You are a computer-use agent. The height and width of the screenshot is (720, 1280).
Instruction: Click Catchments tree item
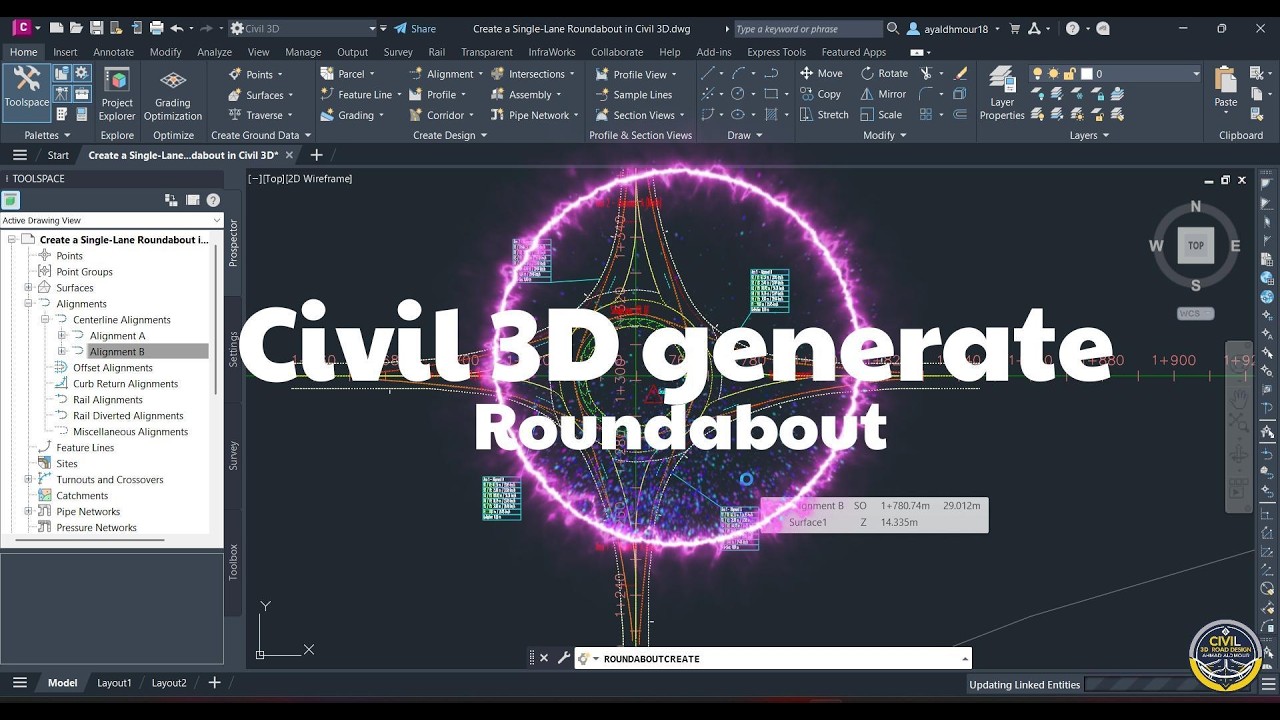82,496
